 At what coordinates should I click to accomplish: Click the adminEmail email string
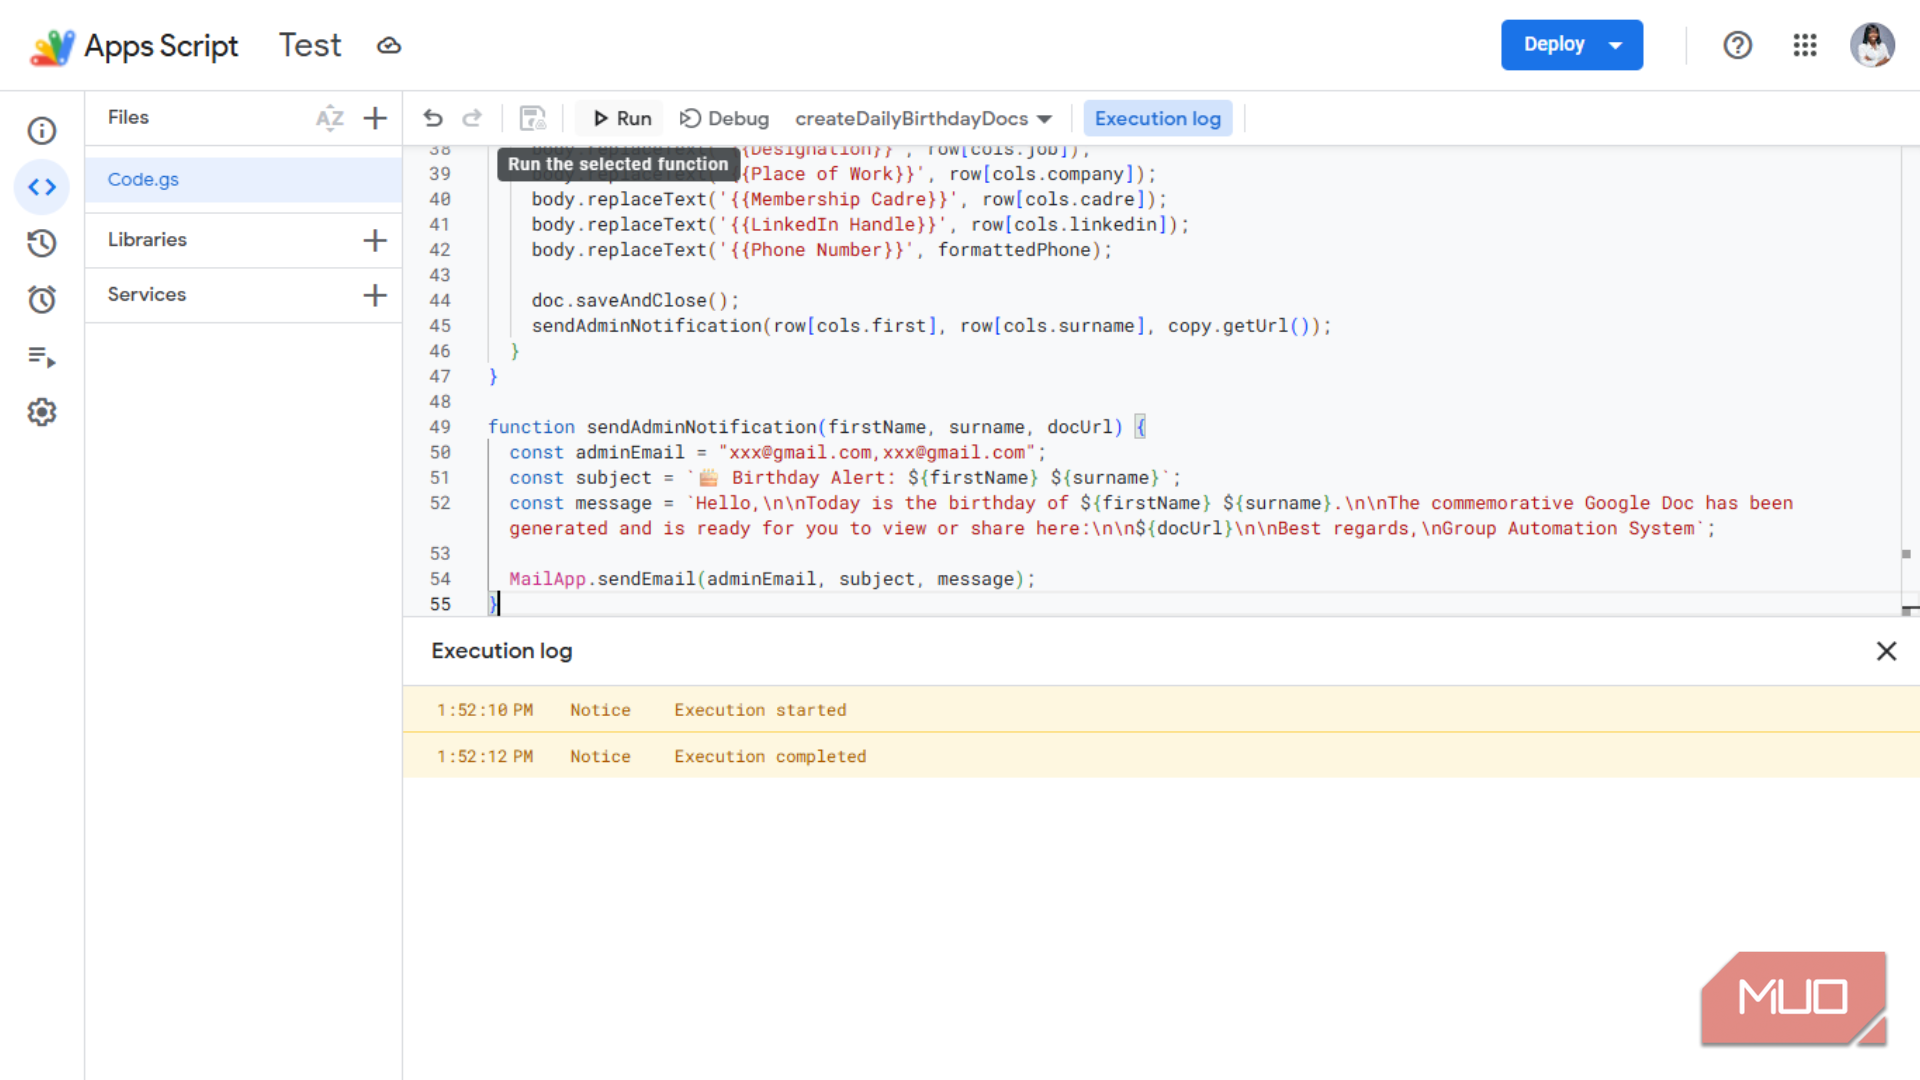tap(877, 453)
